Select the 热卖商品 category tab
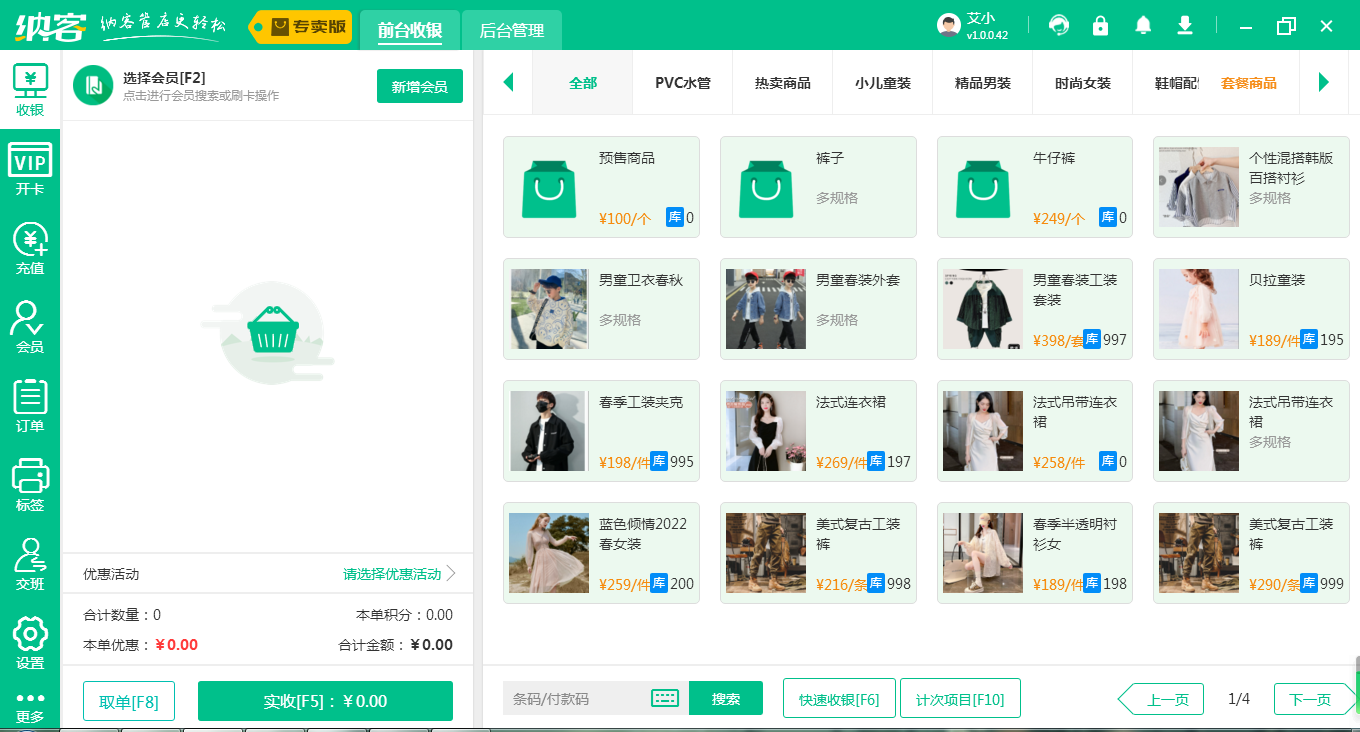This screenshot has height=732, width=1360. point(782,83)
